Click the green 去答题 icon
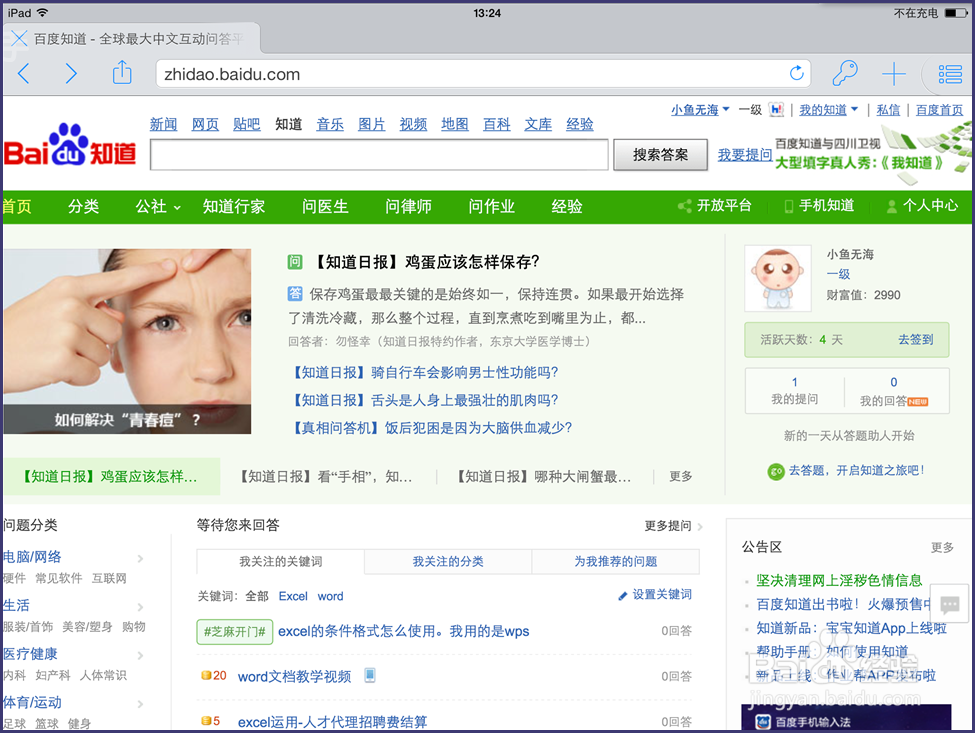 pos(775,471)
